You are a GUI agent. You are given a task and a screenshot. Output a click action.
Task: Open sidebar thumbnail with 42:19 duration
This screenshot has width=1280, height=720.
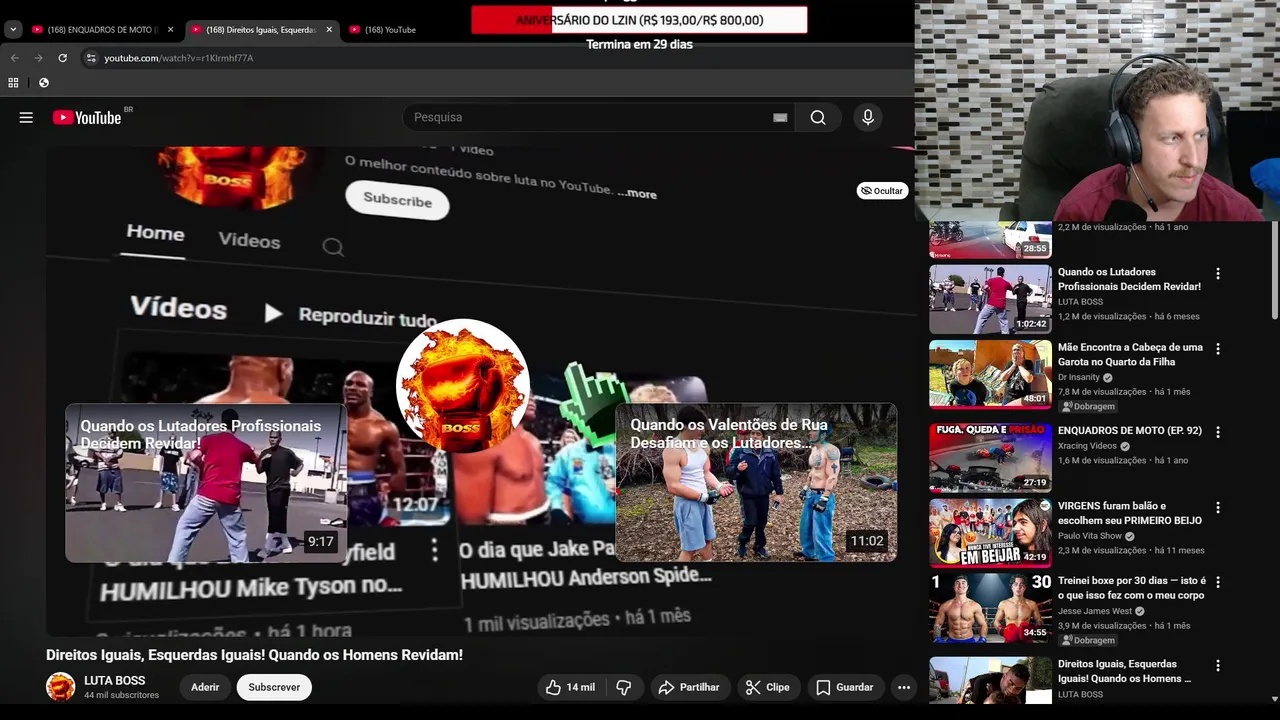[990, 532]
